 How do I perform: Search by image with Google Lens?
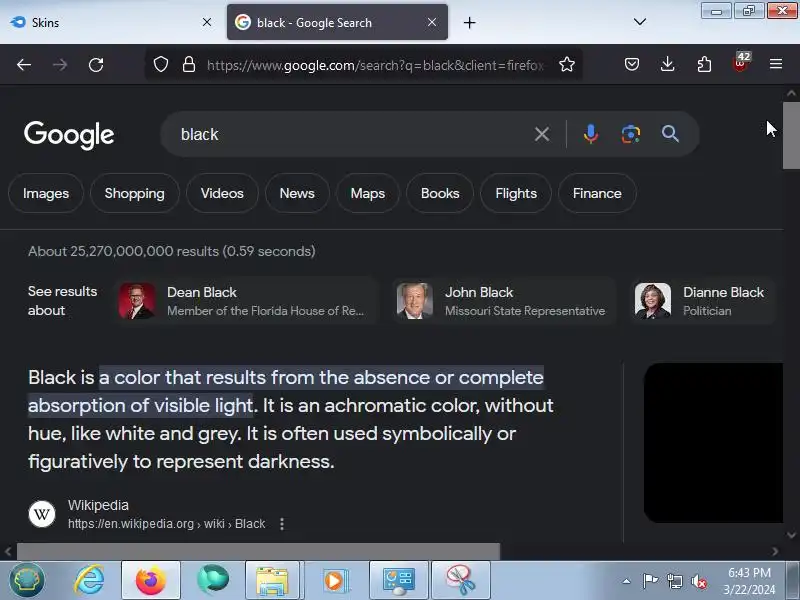(631, 134)
